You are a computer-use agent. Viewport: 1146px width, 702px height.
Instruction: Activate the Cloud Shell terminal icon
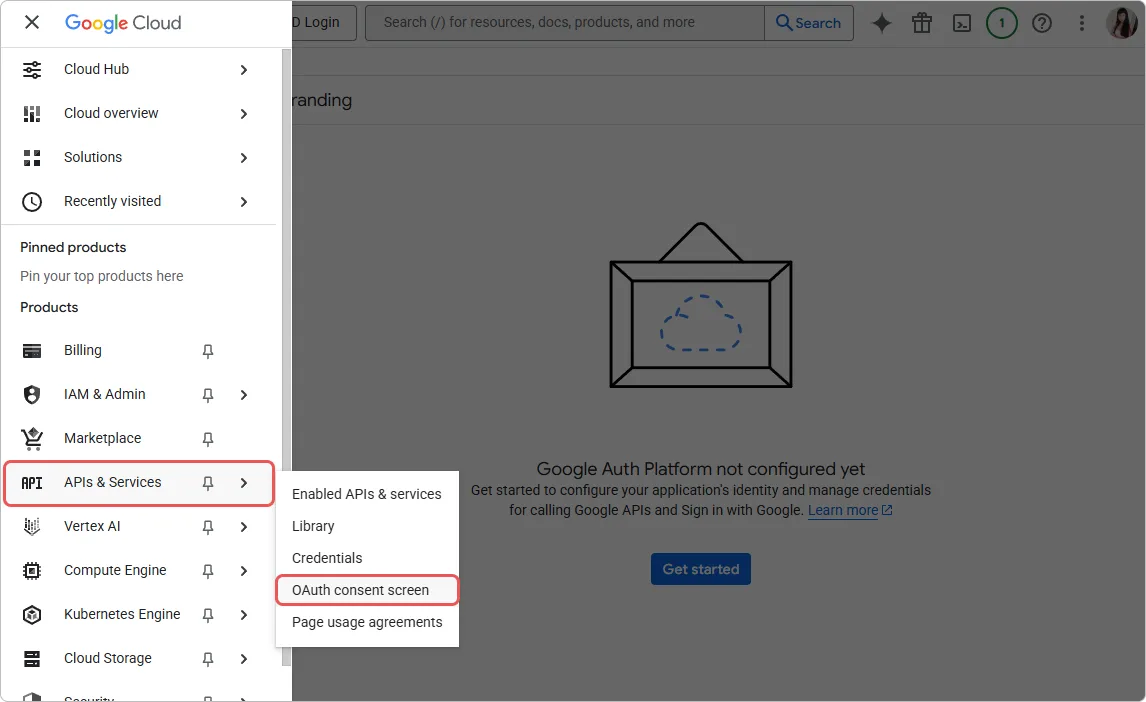(961, 22)
